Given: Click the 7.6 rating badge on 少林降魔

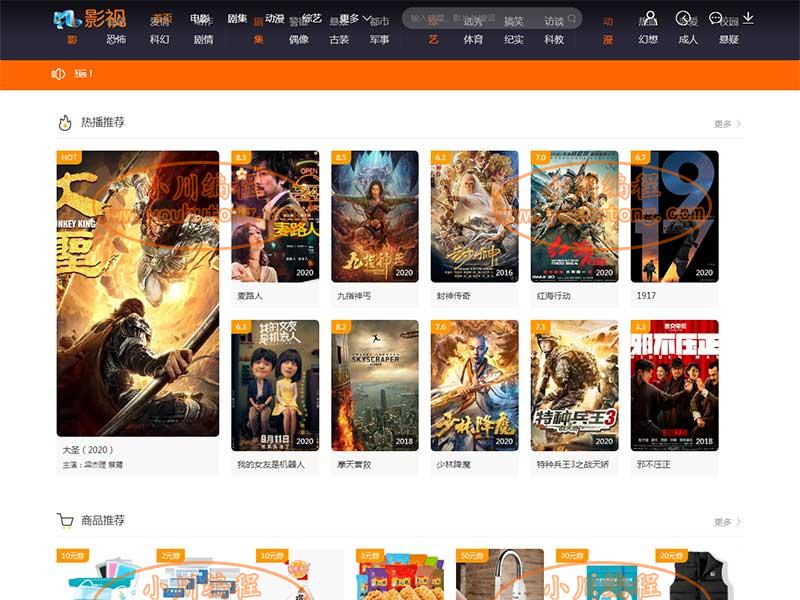Looking at the screenshot, I should (440, 327).
